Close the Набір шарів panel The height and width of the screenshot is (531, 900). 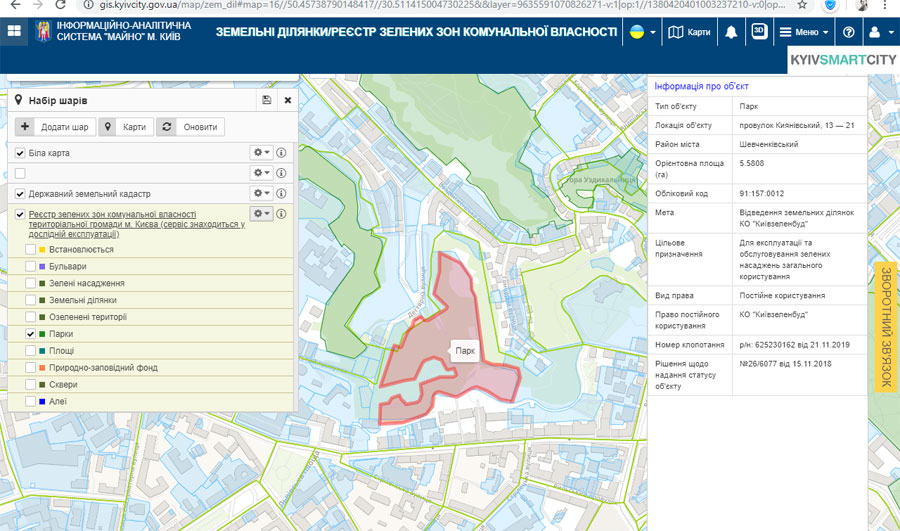[x=288, y=100]
